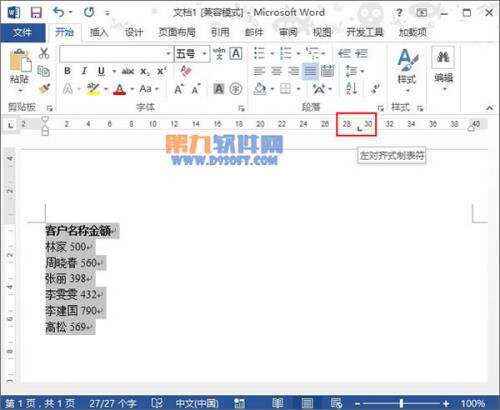This screenshot has width=500, height=410.
Task: Open the font name dropdown arrow
Action: point(168,54)
